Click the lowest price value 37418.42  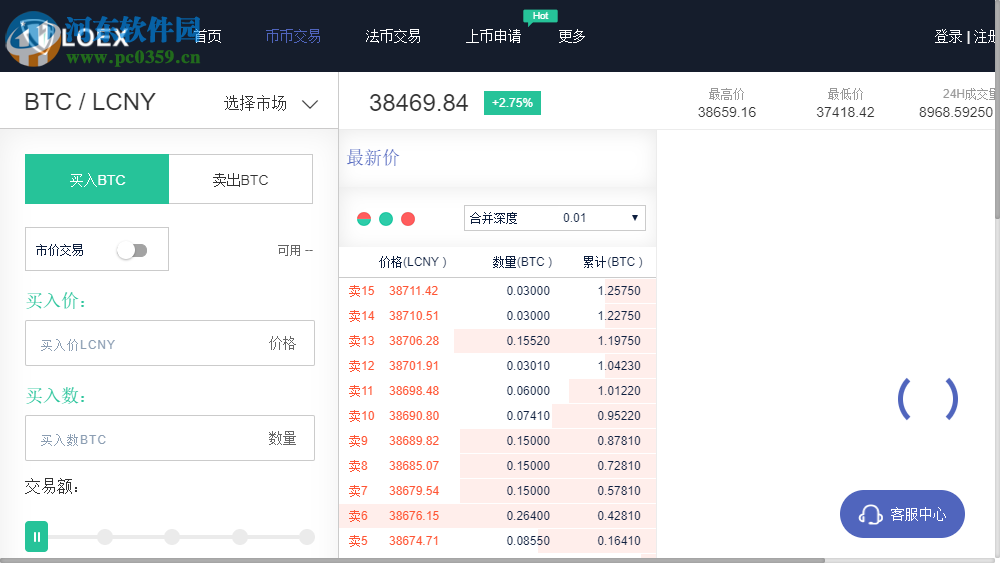pyautogui.click(x=845, y=112)
